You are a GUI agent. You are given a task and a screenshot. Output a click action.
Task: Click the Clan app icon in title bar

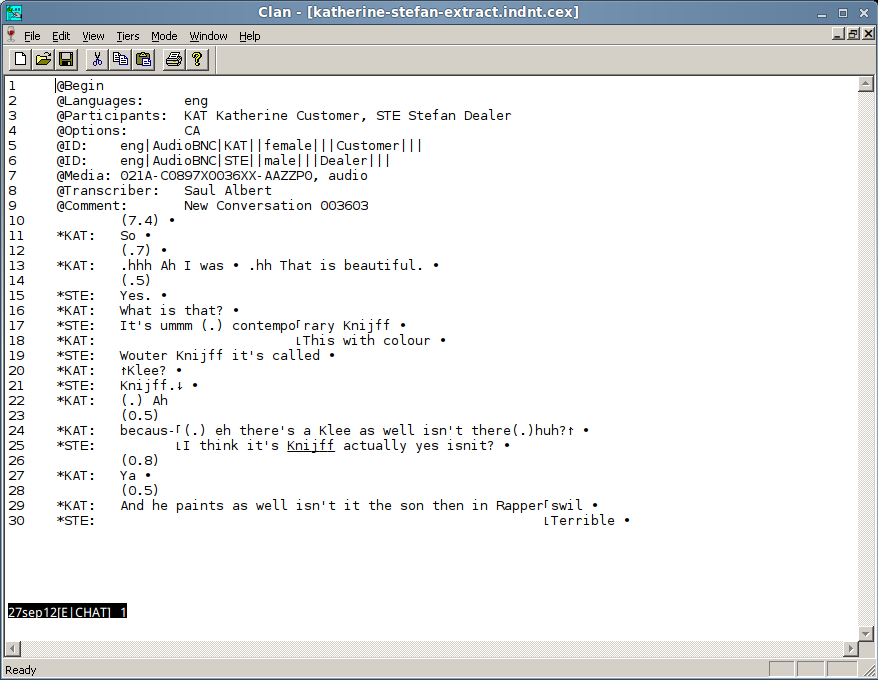(x=13, y=12)
